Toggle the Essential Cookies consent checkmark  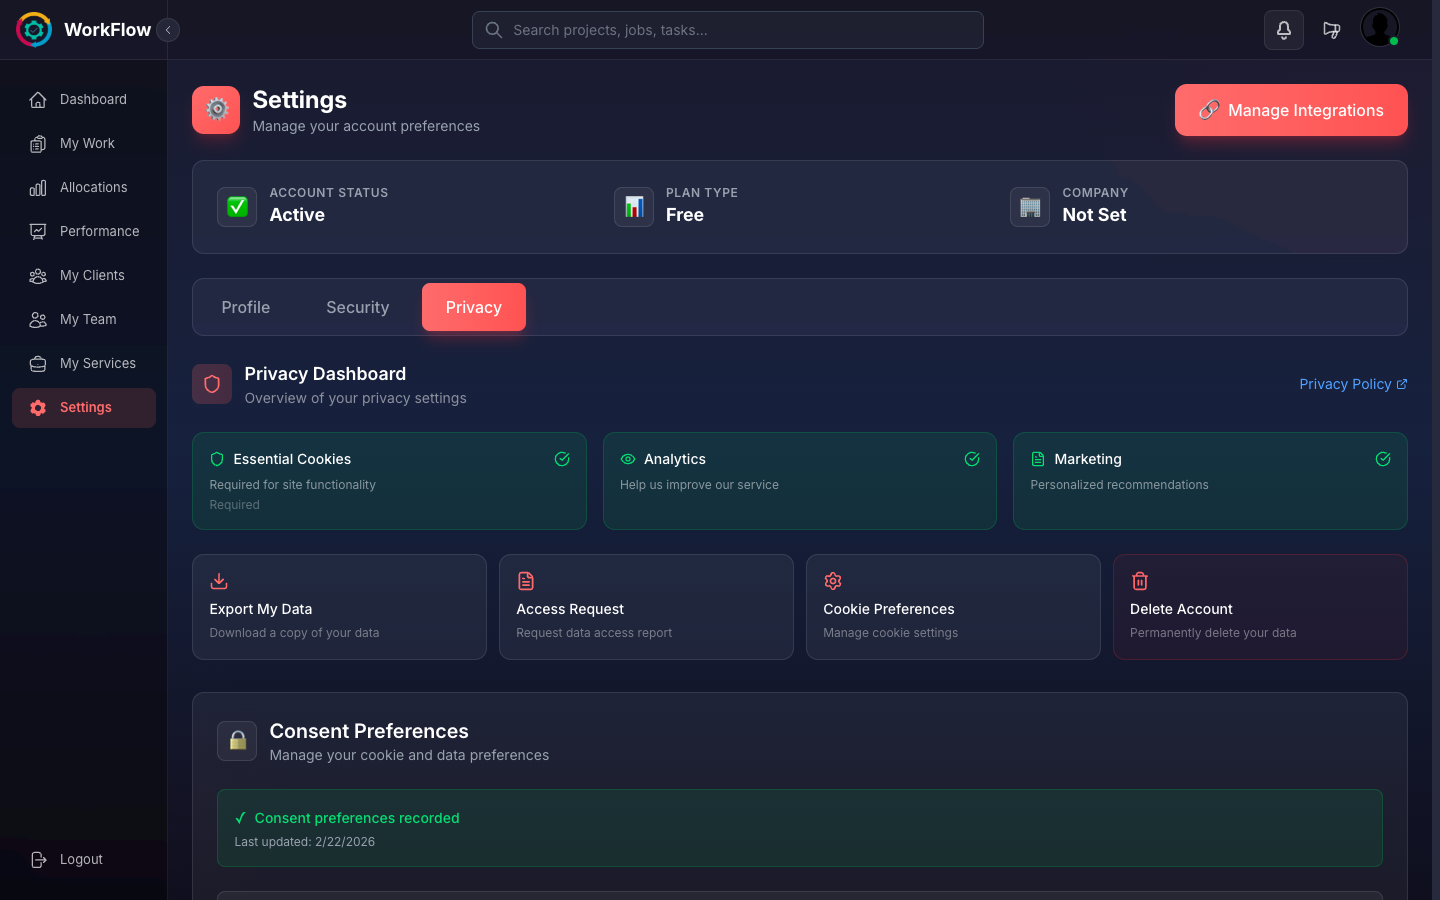[562, 459]
